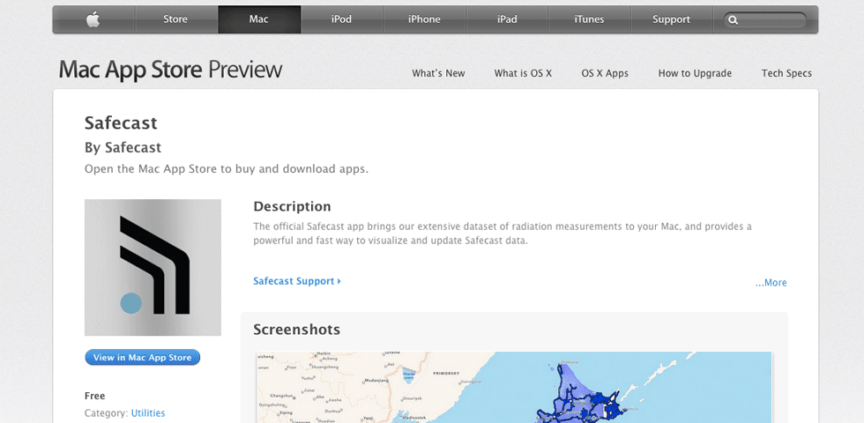Click the Safecast app icon
The height and width of the screenshot is (423, 864).
pos(153,267)
